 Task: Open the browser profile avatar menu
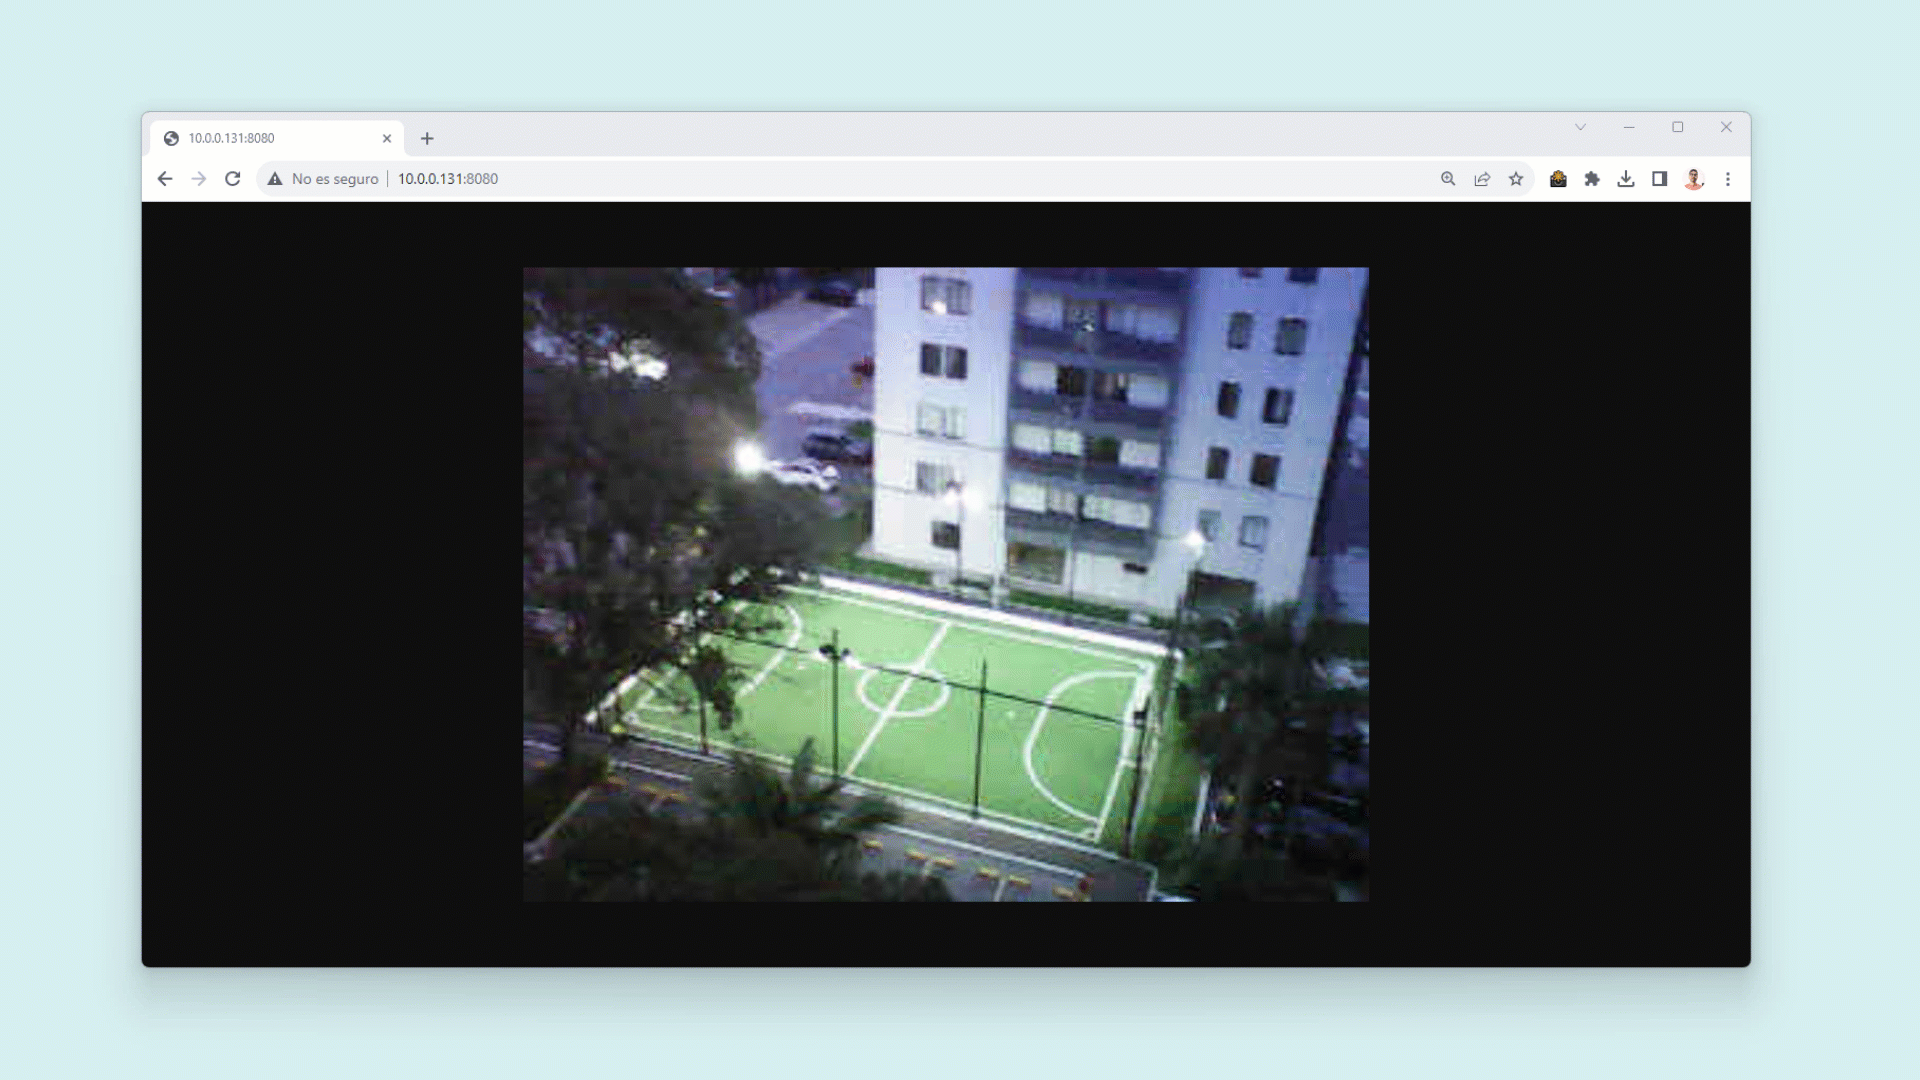click(1694, 179)
